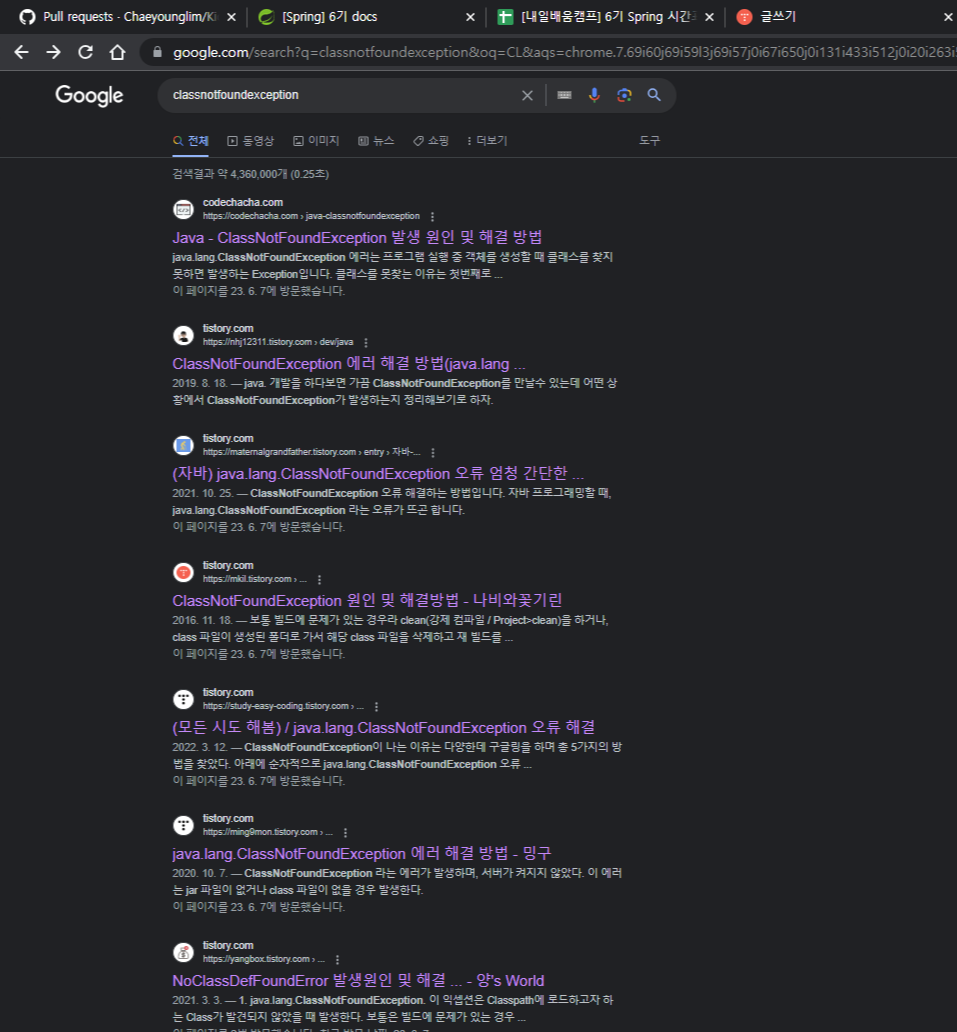Click the codechacha.com site name text
Screen dimensions: 957x1032
point(243,203)
